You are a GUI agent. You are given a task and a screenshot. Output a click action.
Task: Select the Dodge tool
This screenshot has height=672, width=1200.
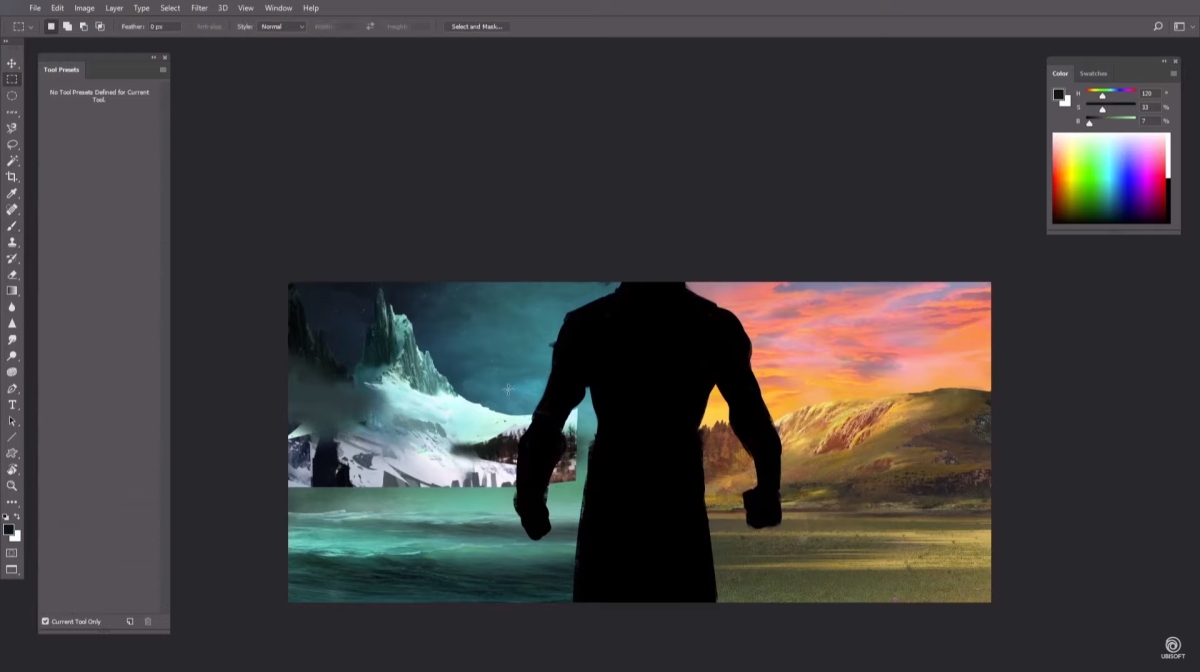12,356
